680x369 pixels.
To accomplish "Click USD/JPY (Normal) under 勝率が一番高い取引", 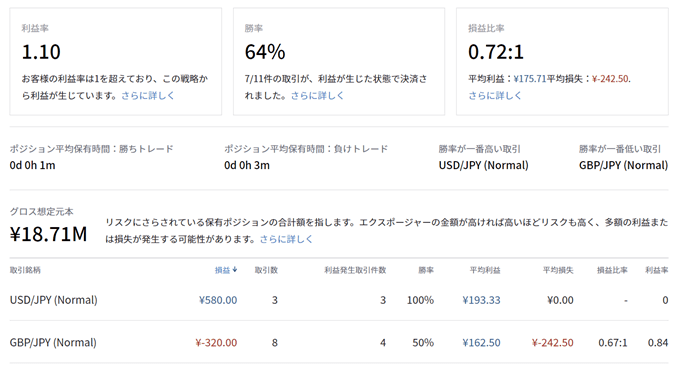I will [484, 165].
